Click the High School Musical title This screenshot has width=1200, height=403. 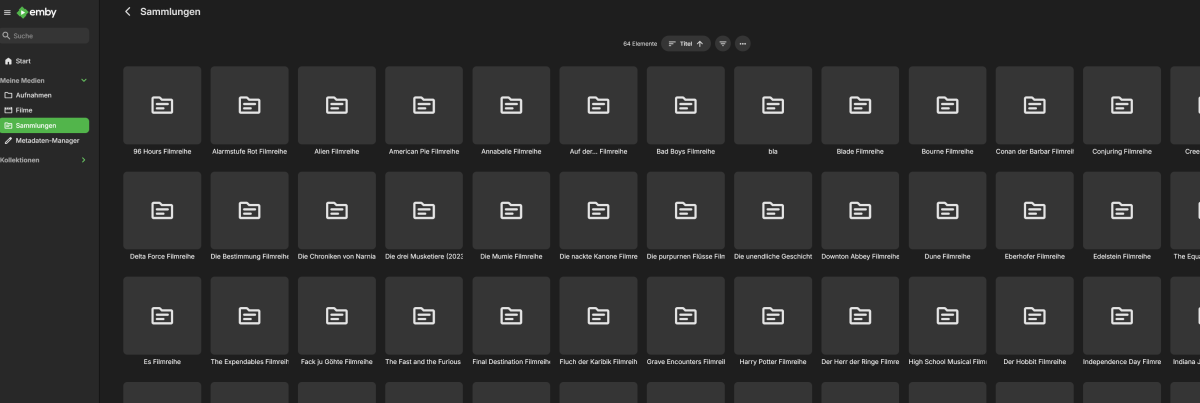pyautogui.click(x=947, y=362)
